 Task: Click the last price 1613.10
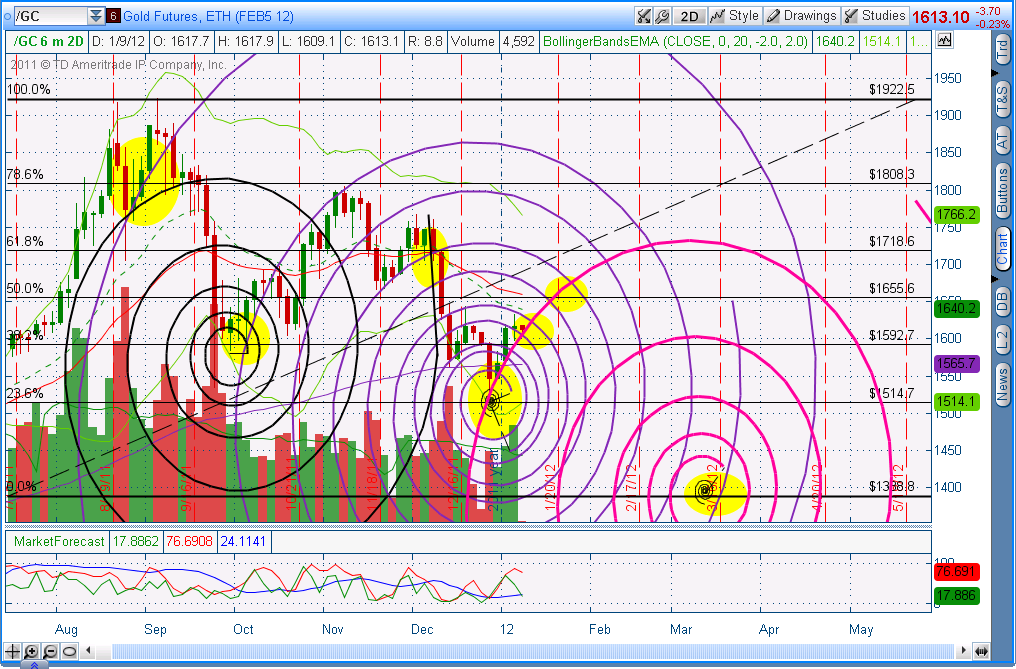941,17
